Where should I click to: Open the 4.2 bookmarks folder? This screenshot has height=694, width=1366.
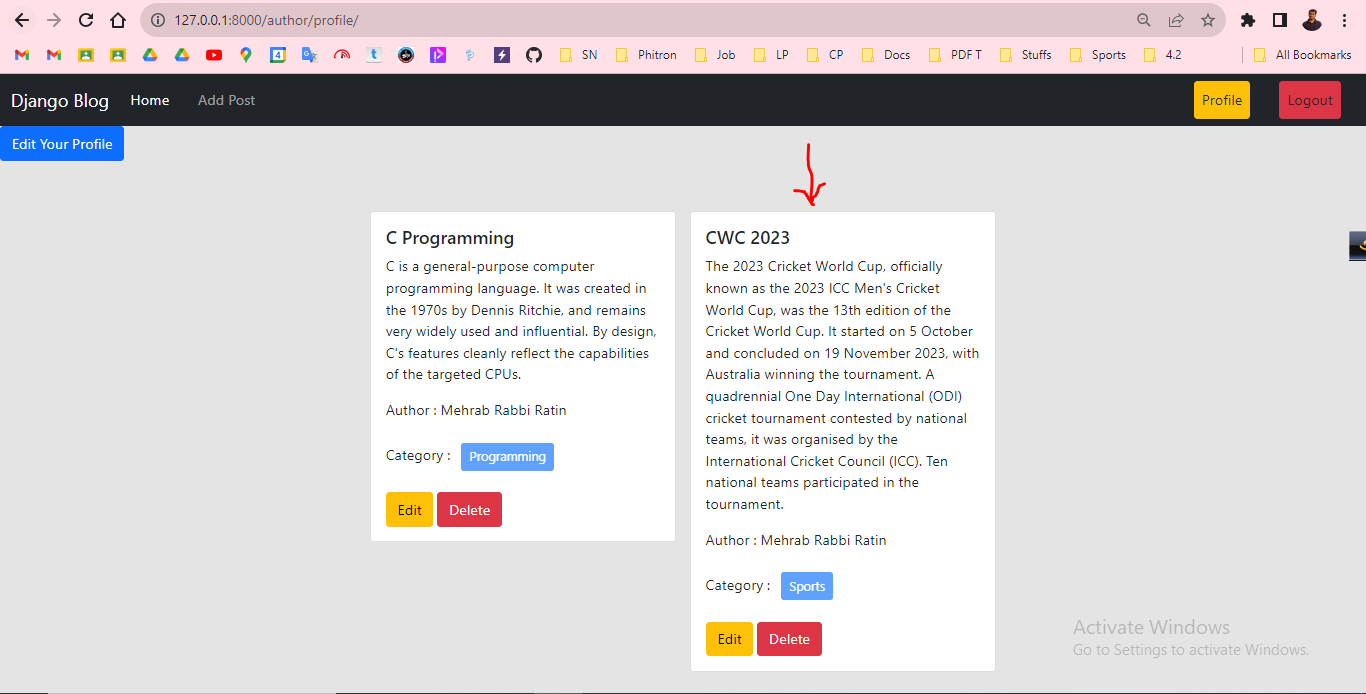click(x=1163, y=55)
